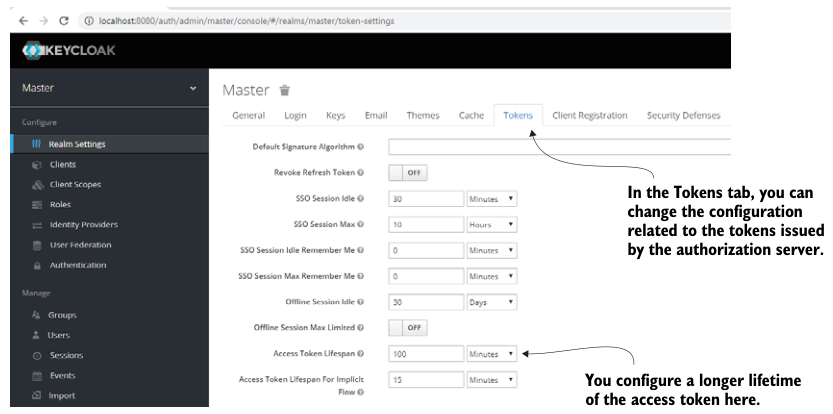Click the Keycloak logo
This screenshot has height=414, width=833.
[69, 50]
